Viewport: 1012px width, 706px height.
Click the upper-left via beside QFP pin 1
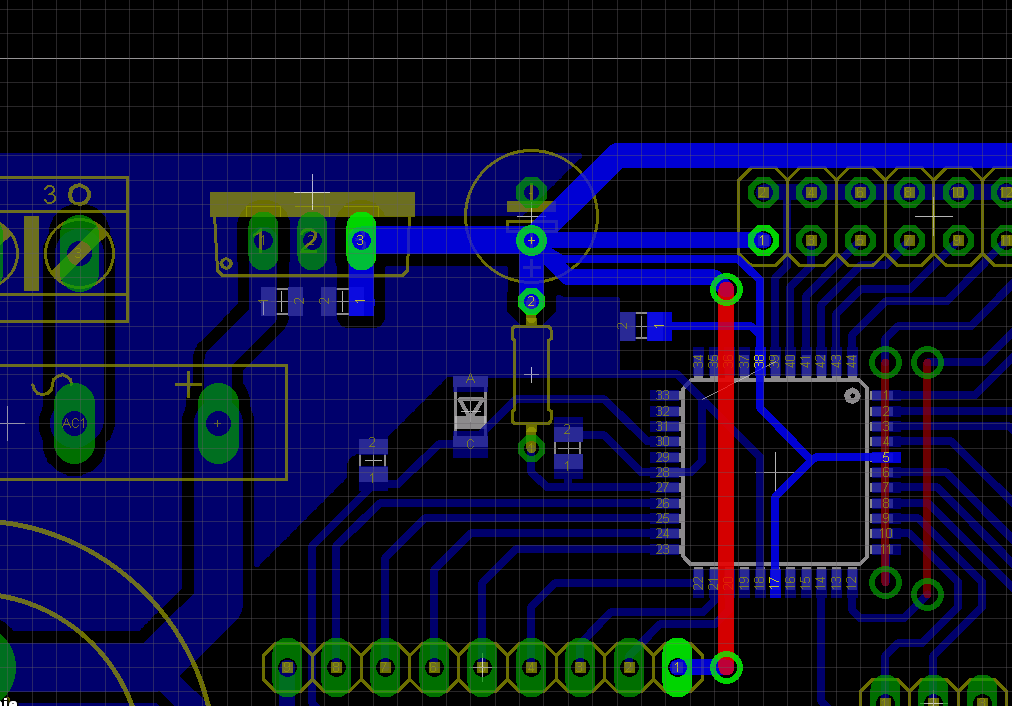click(885, 363)
